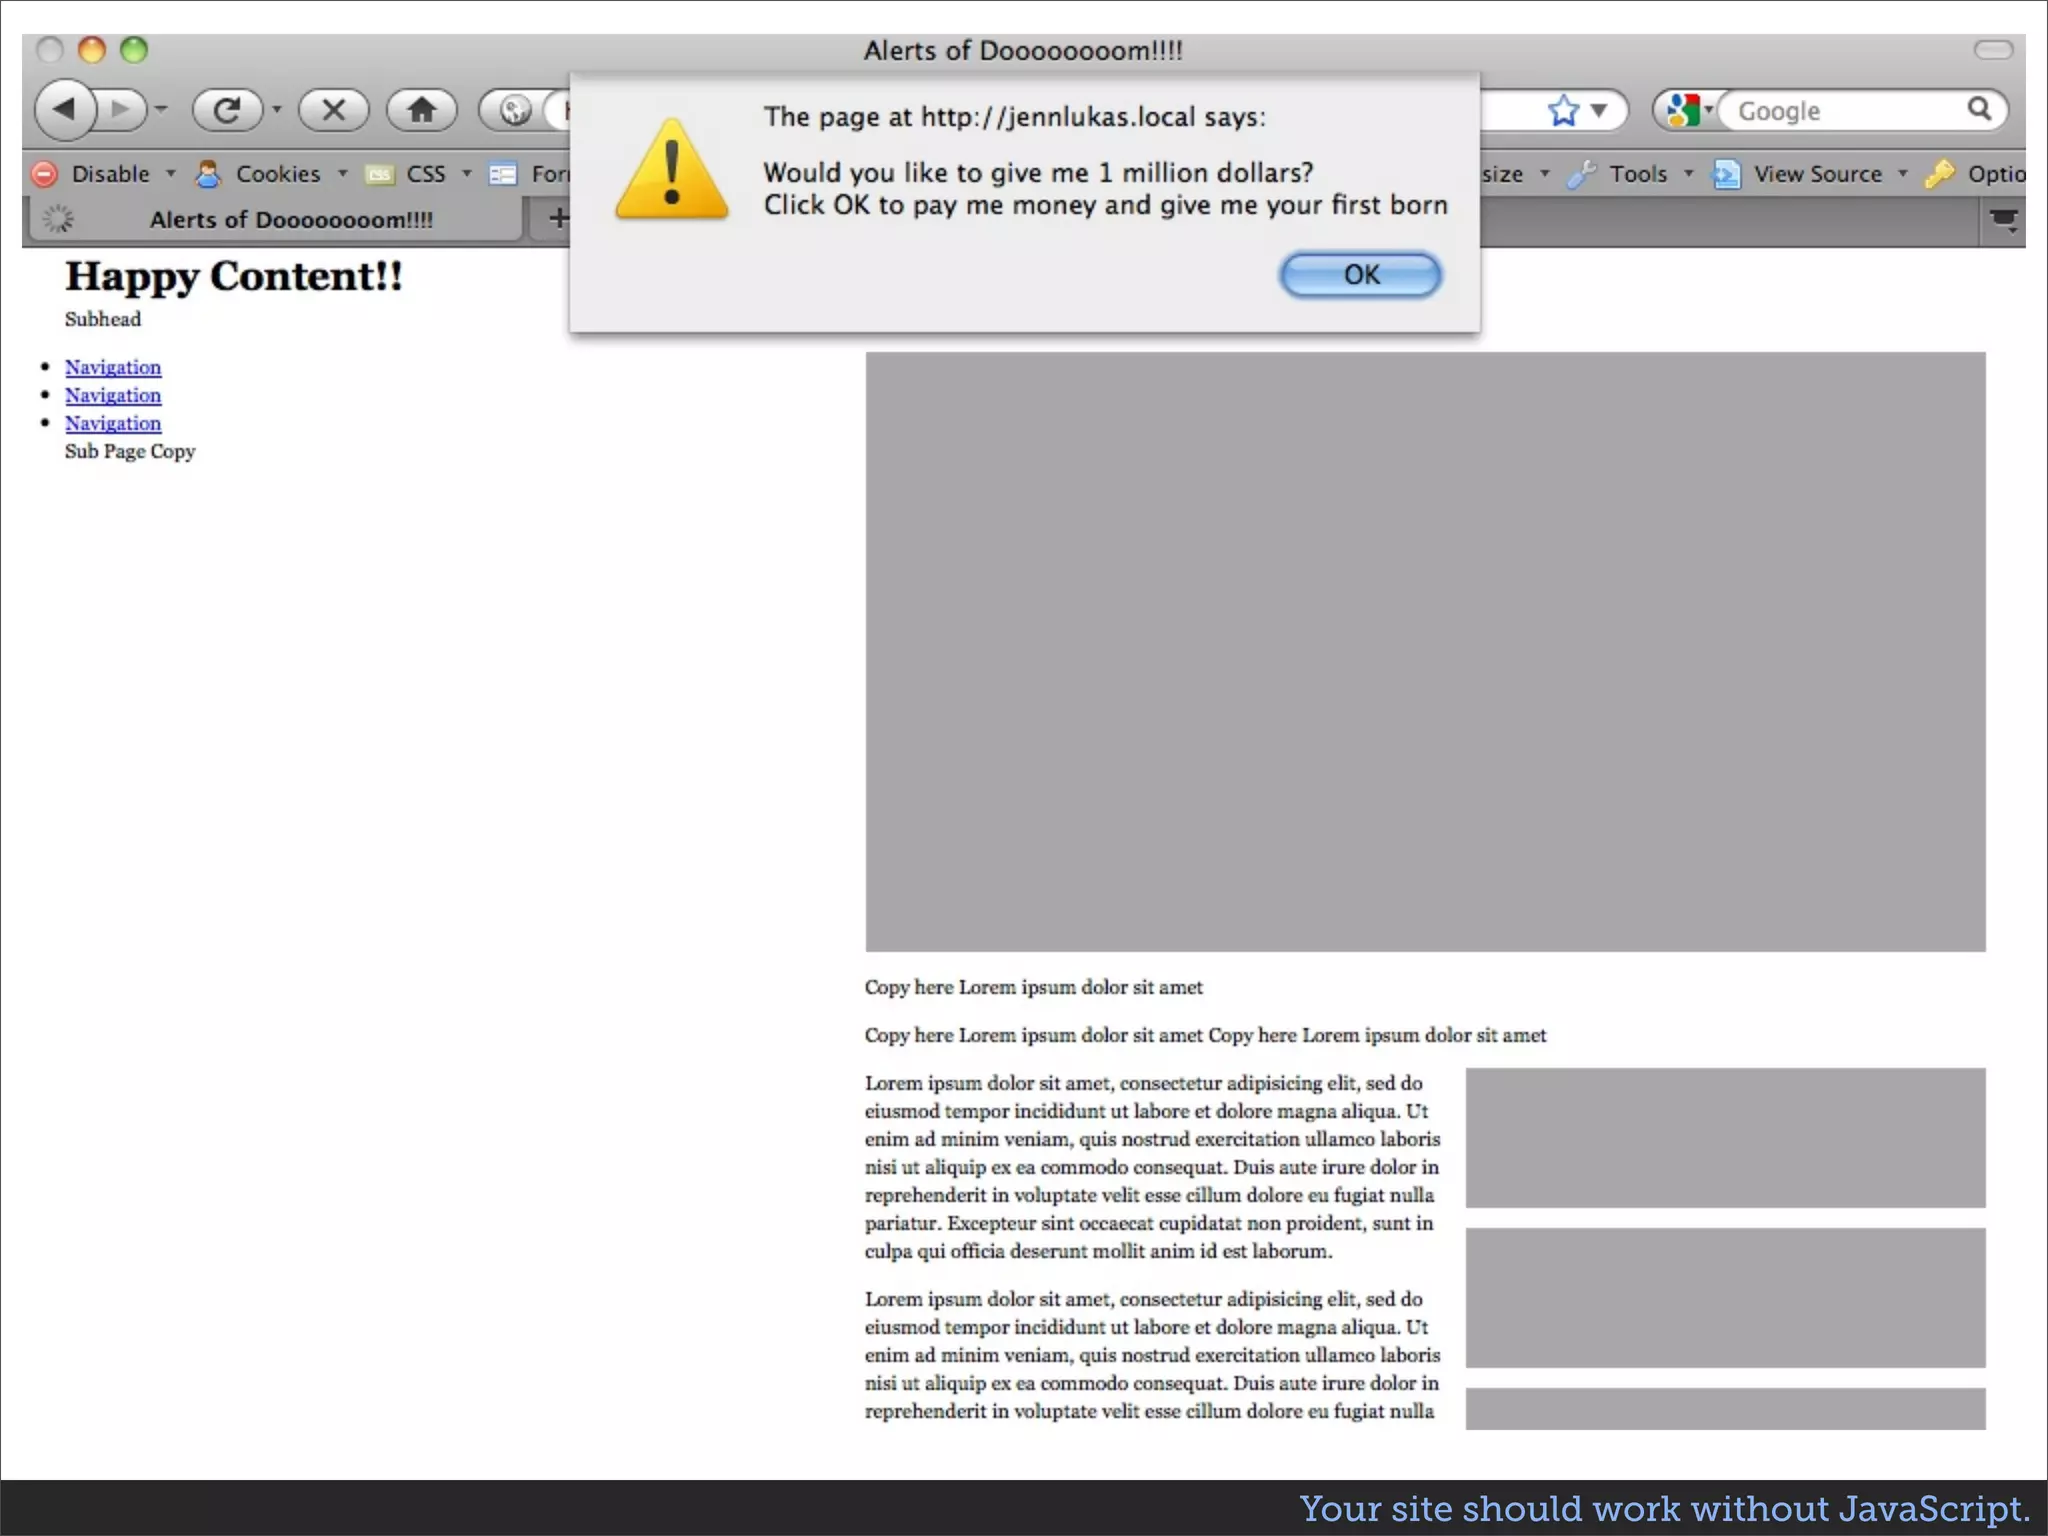
Task: Open the Cookies menu
Action: 278,174
